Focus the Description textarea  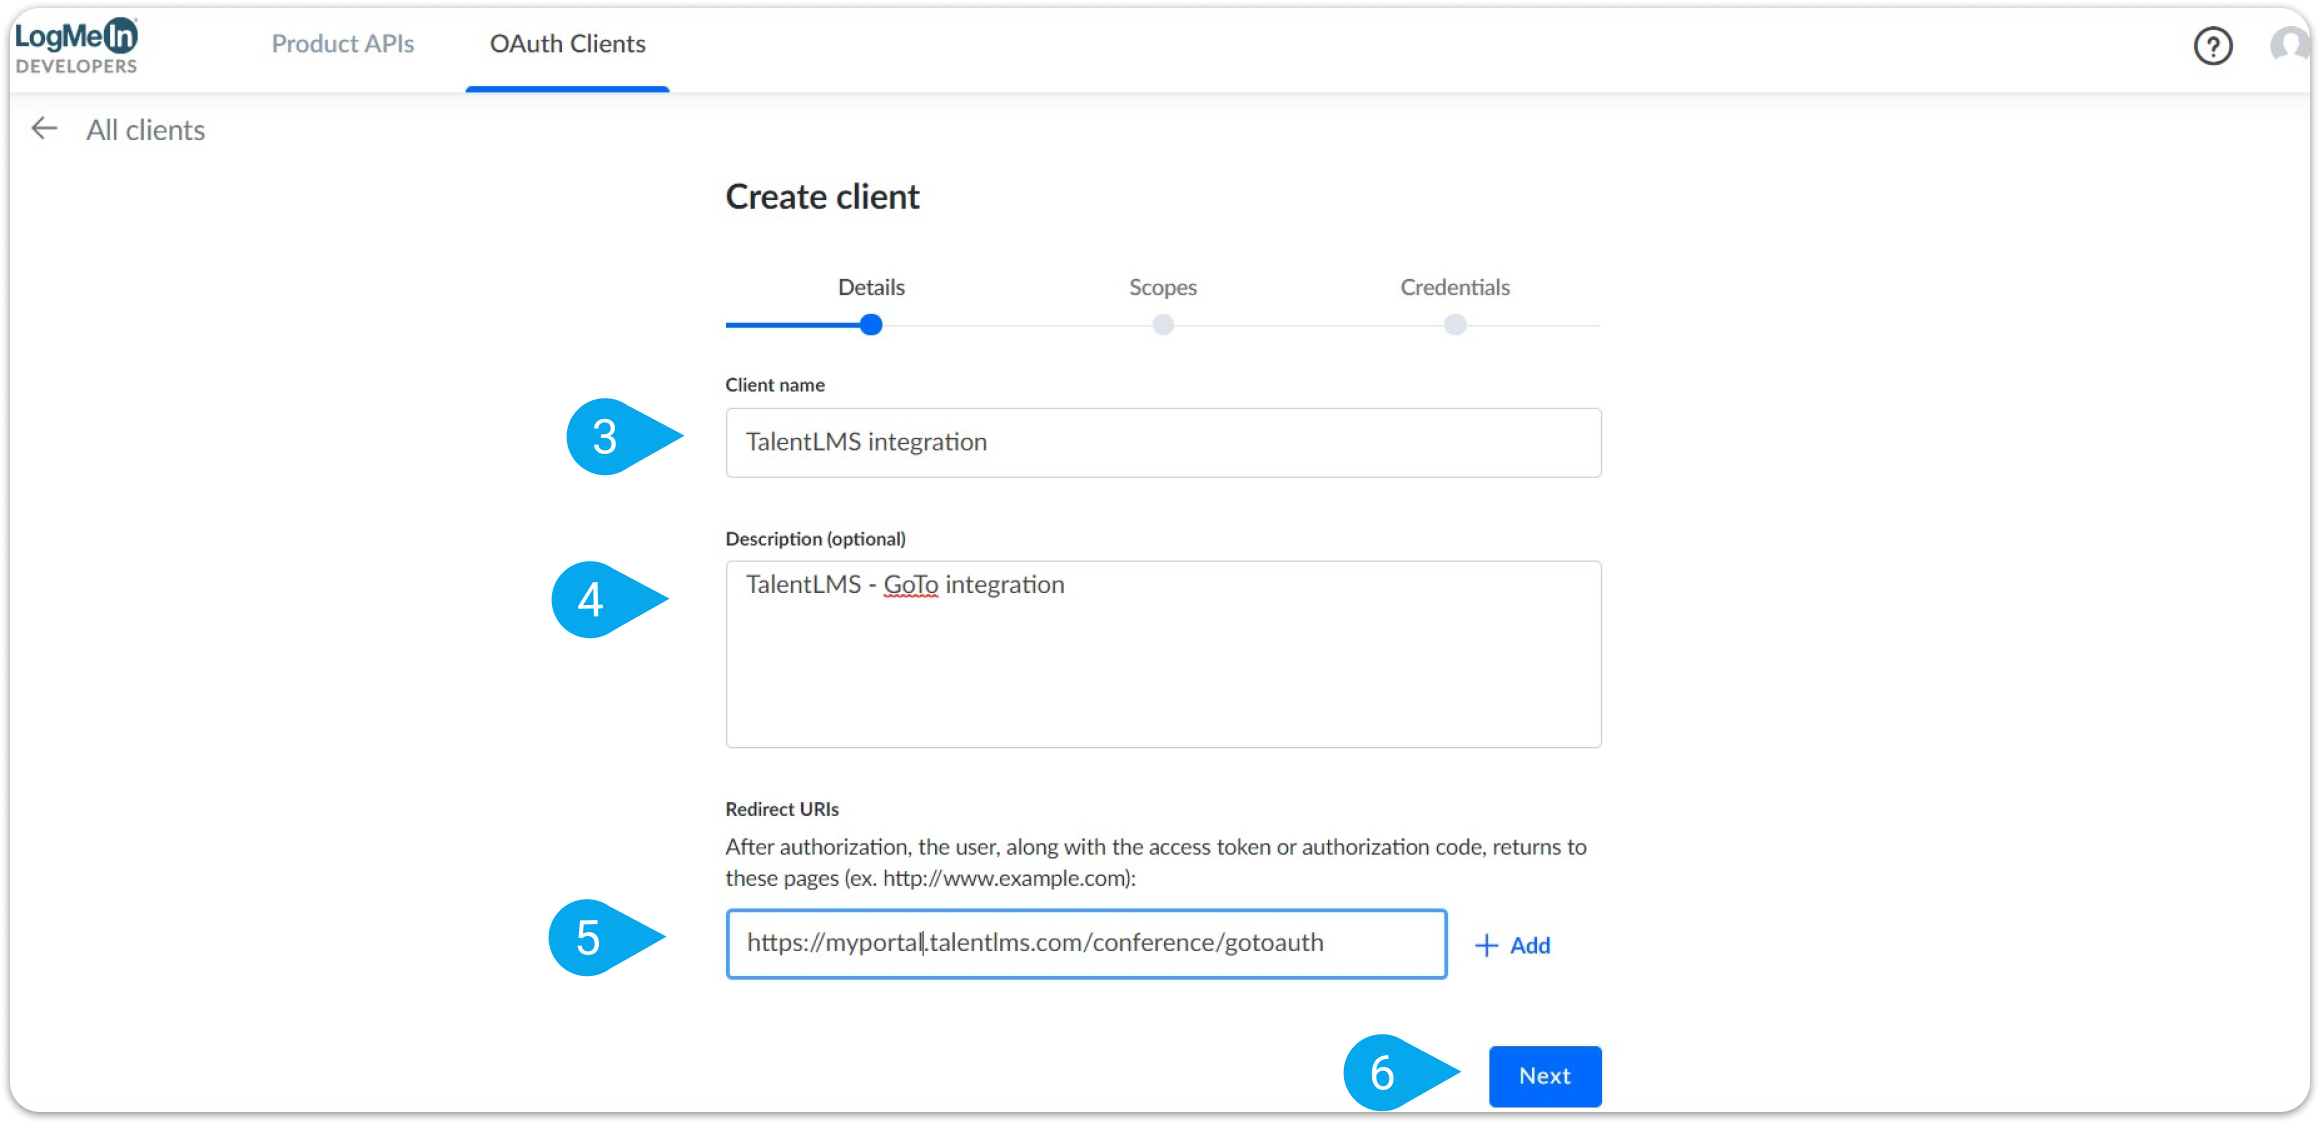tap(1163, 654)
